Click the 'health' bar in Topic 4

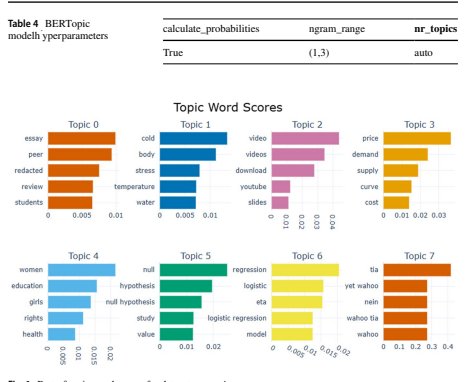coord(61,334)
